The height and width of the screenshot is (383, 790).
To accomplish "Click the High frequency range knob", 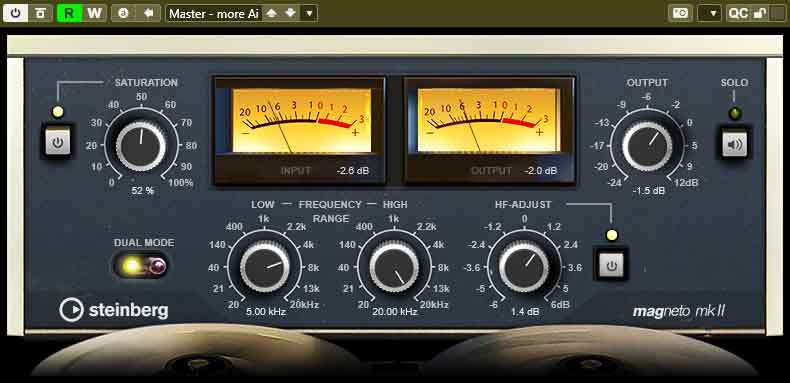I will point(394,267).
